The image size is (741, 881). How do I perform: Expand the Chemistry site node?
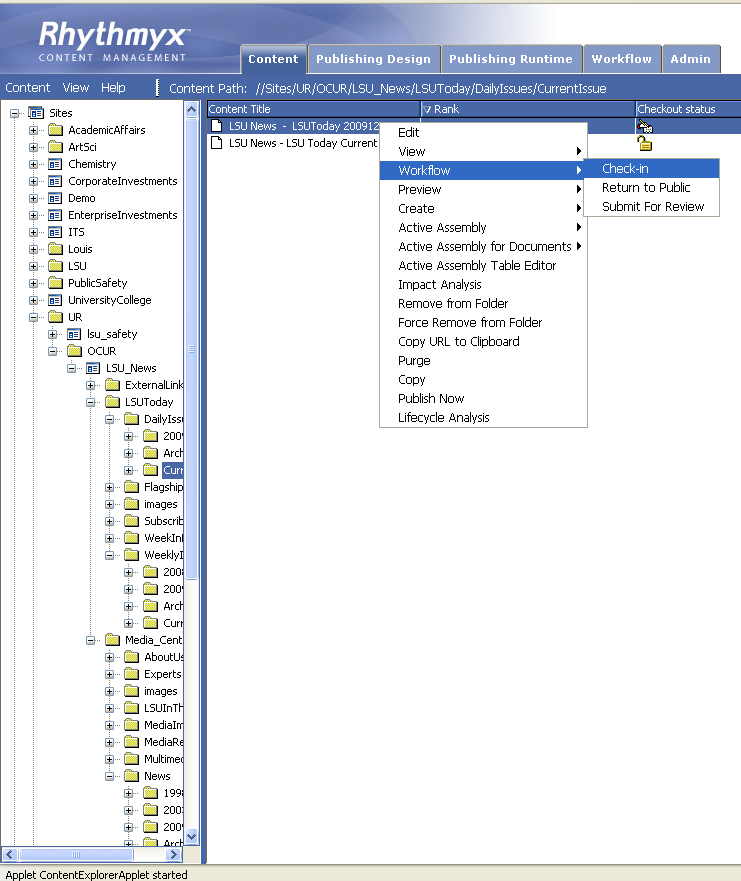pos(33,164)
